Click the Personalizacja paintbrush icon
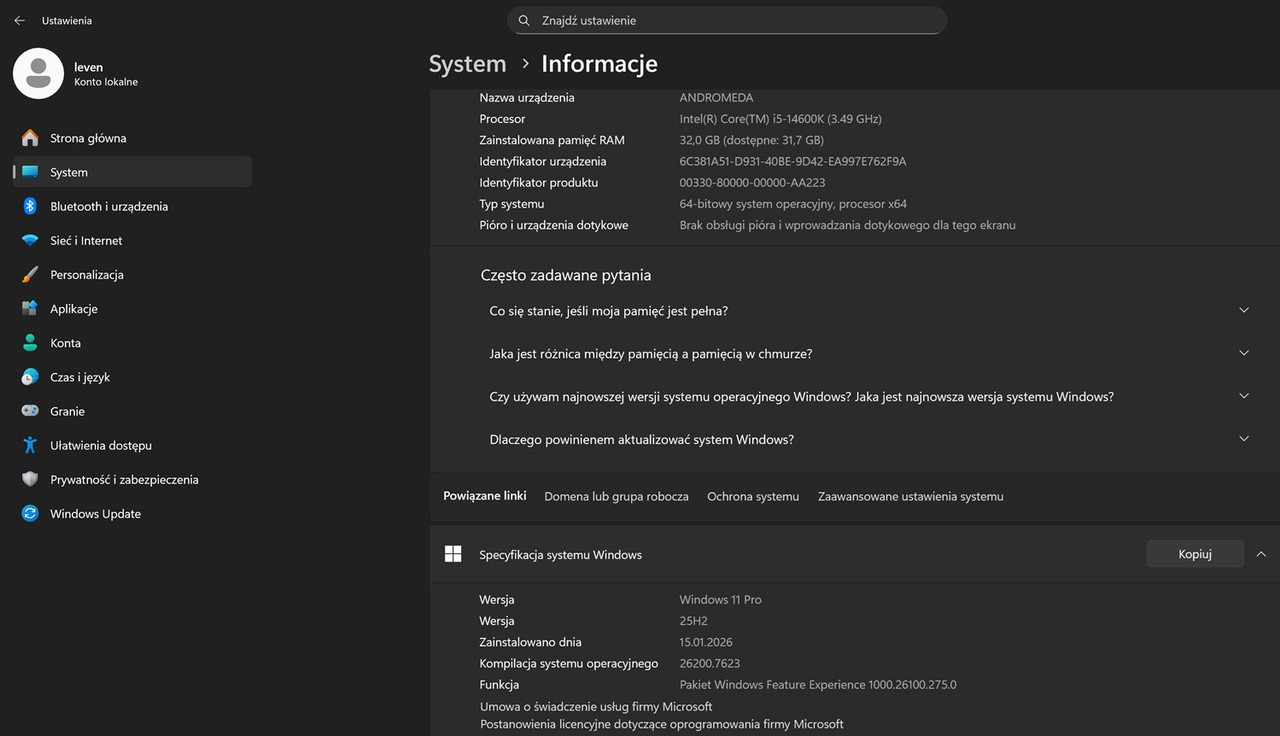 pos(30,274)
